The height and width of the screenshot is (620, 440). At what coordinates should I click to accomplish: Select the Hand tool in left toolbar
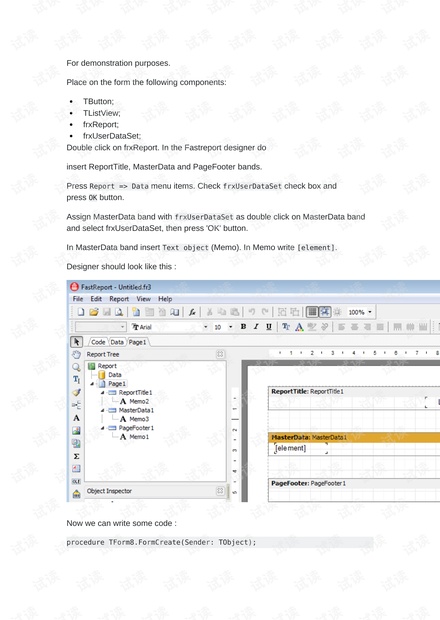click(76, 354)
